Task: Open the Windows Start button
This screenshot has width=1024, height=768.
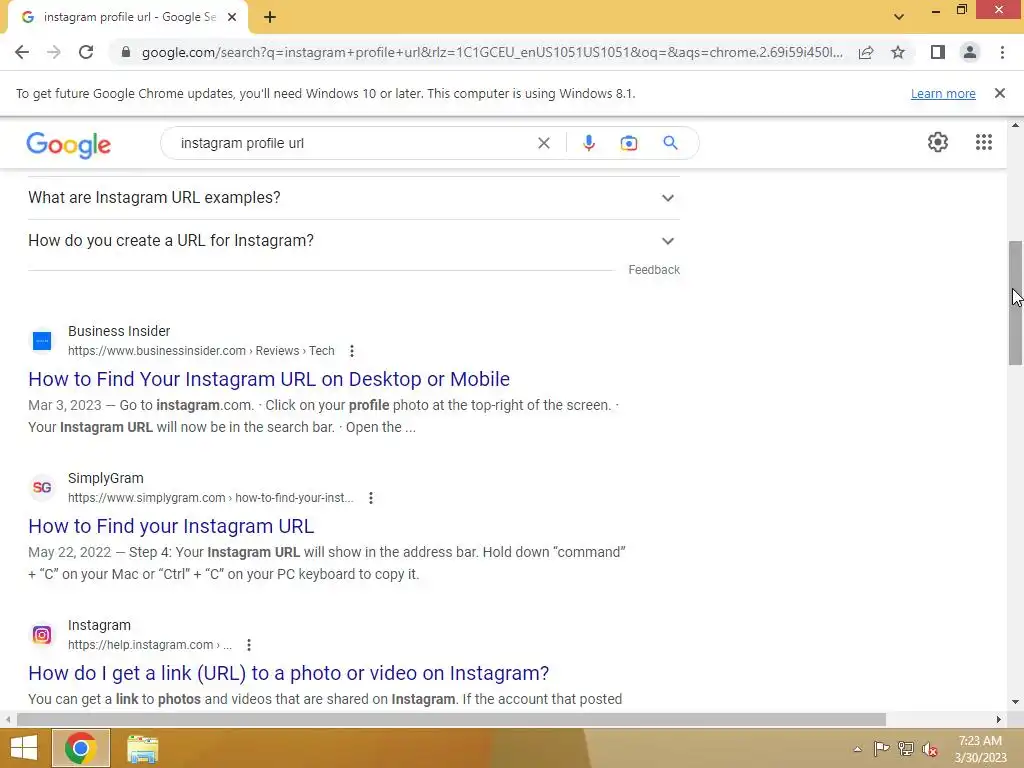Action: 24,748
